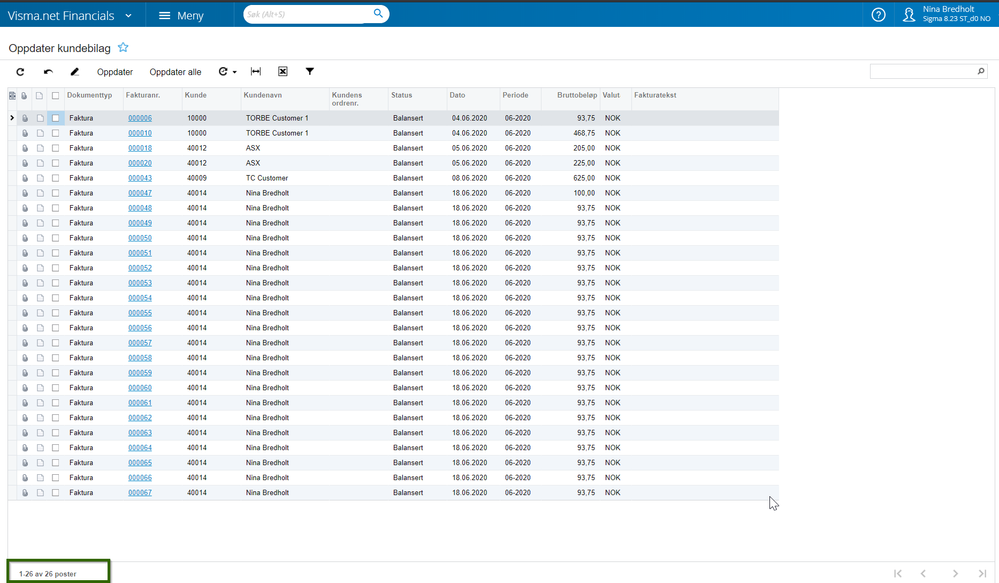The image size is (999, 583).
Task: Click the Oppdater button
Action: [115, 72]
